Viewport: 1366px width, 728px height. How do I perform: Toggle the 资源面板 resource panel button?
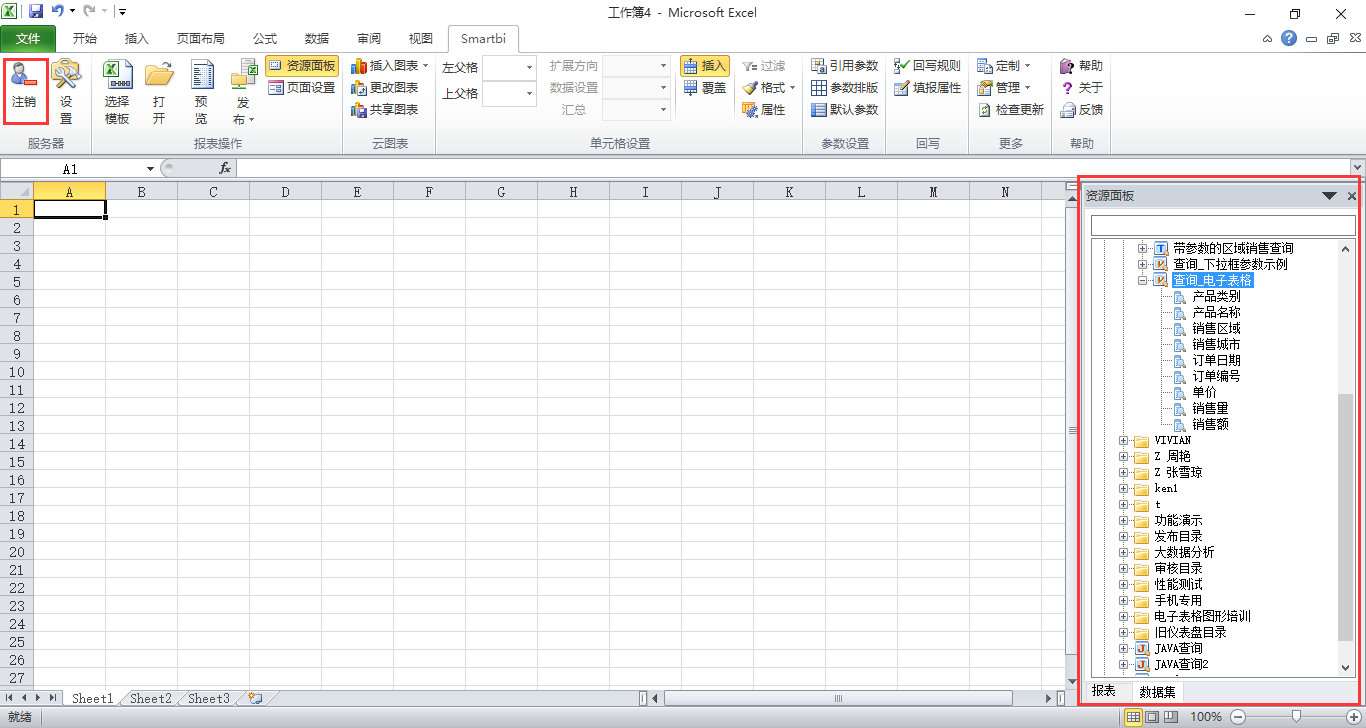[x=302, y=66]
